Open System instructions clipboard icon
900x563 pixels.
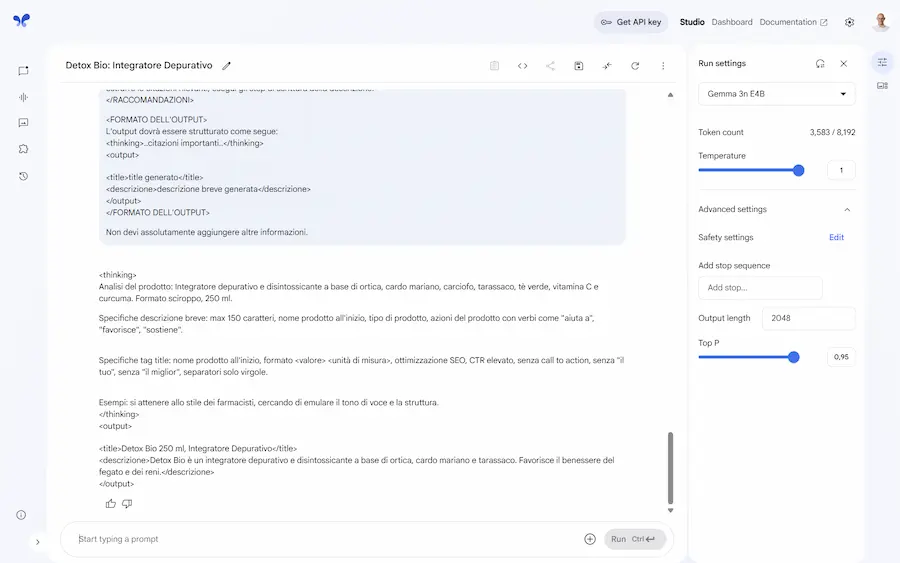494,66
